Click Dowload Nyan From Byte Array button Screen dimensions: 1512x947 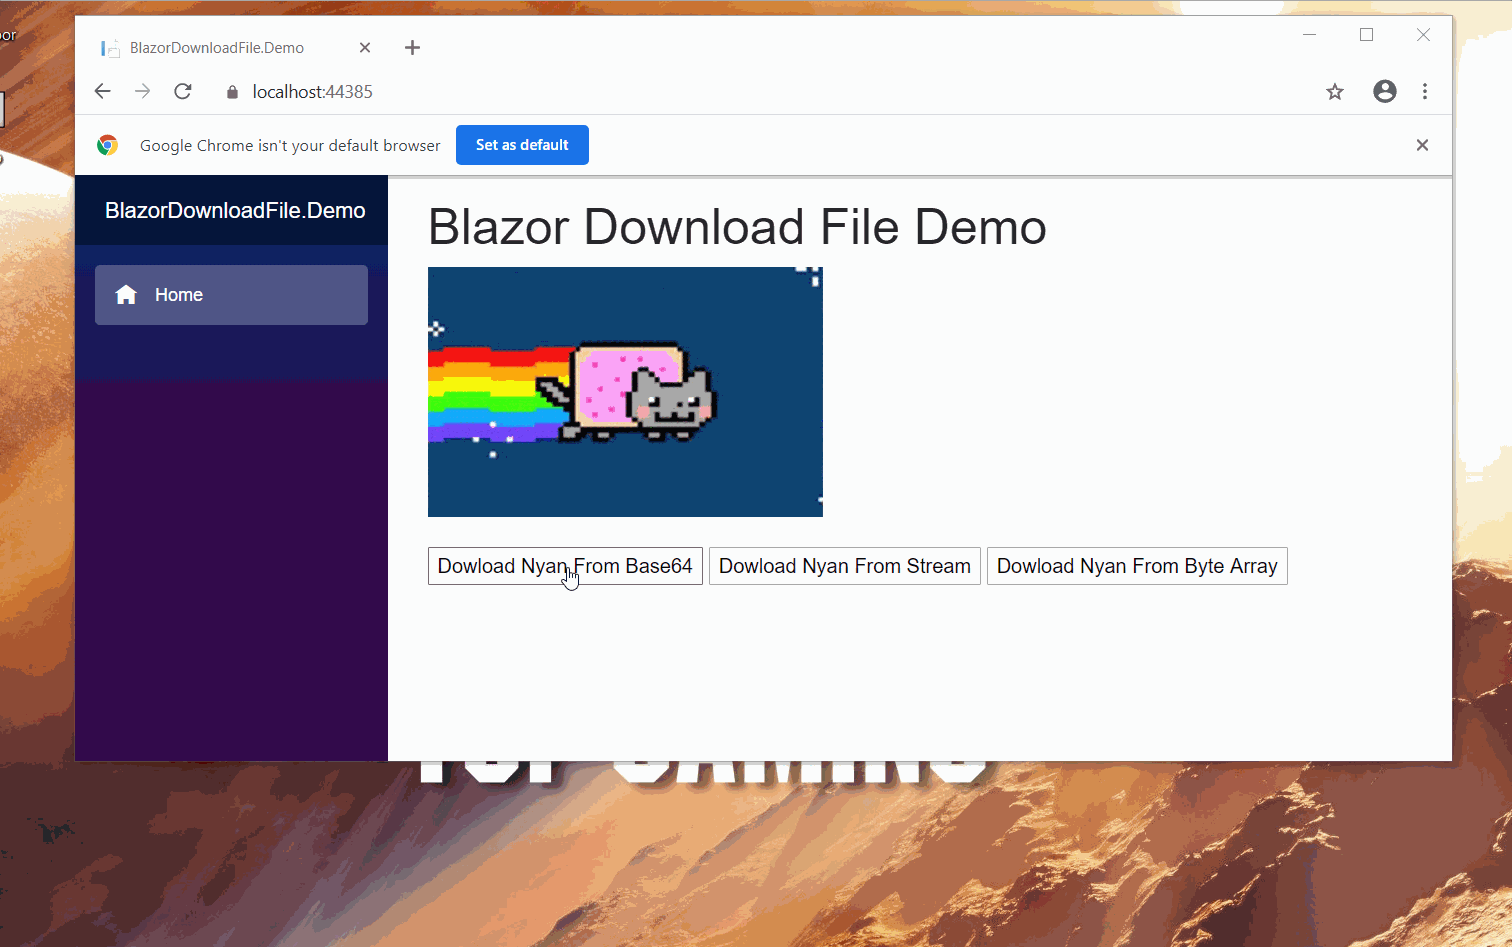pyautogui.click(x=1137, y=566)
